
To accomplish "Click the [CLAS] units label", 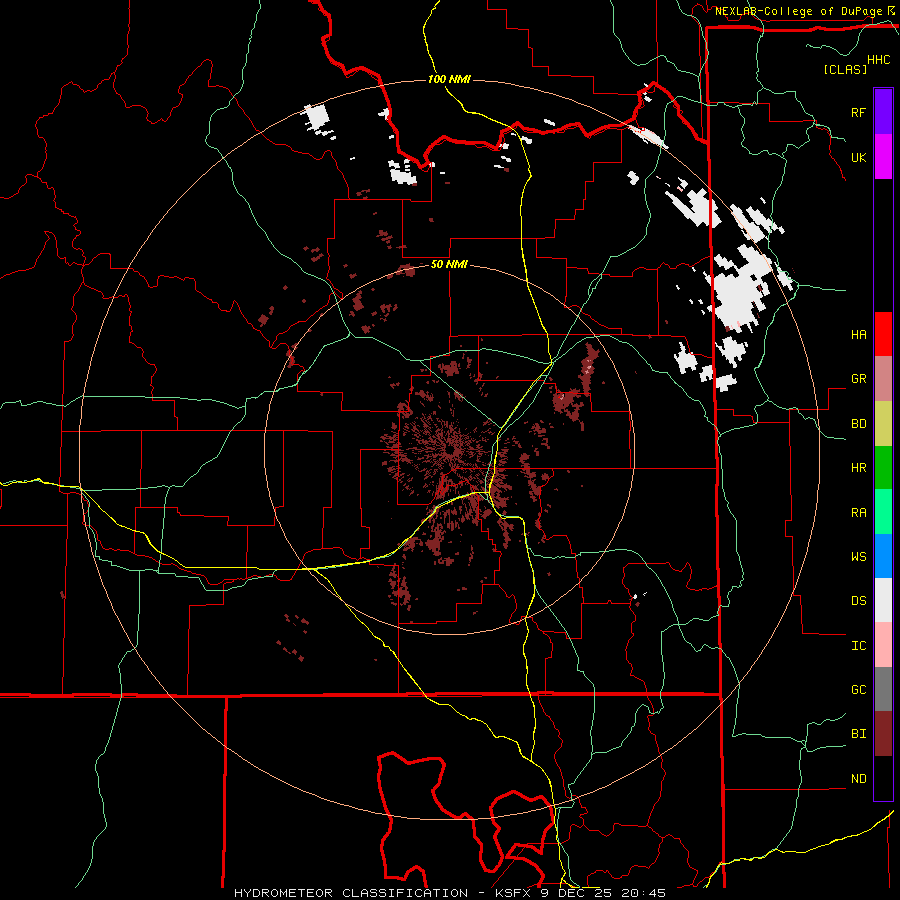I will click(845, 69).
